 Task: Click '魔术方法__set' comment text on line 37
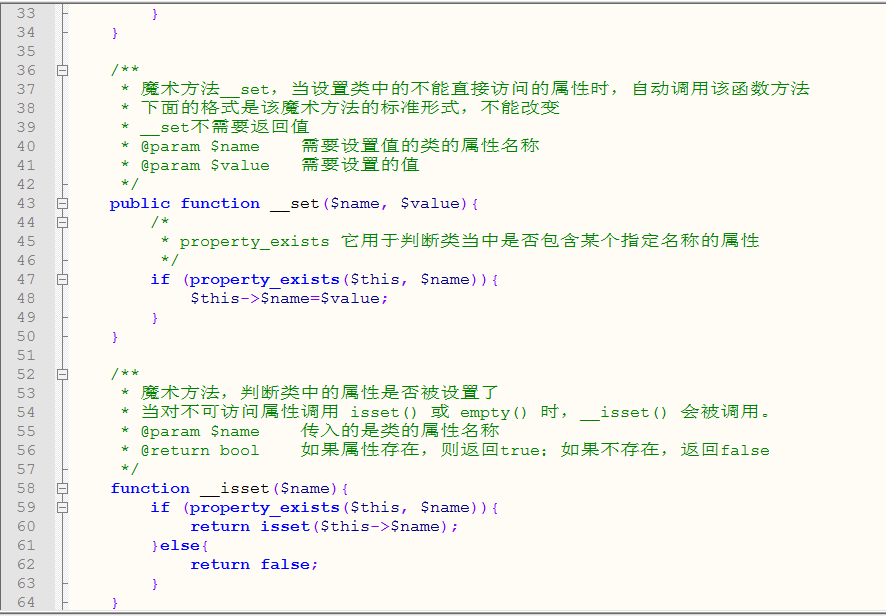click(x=205, y=89)
